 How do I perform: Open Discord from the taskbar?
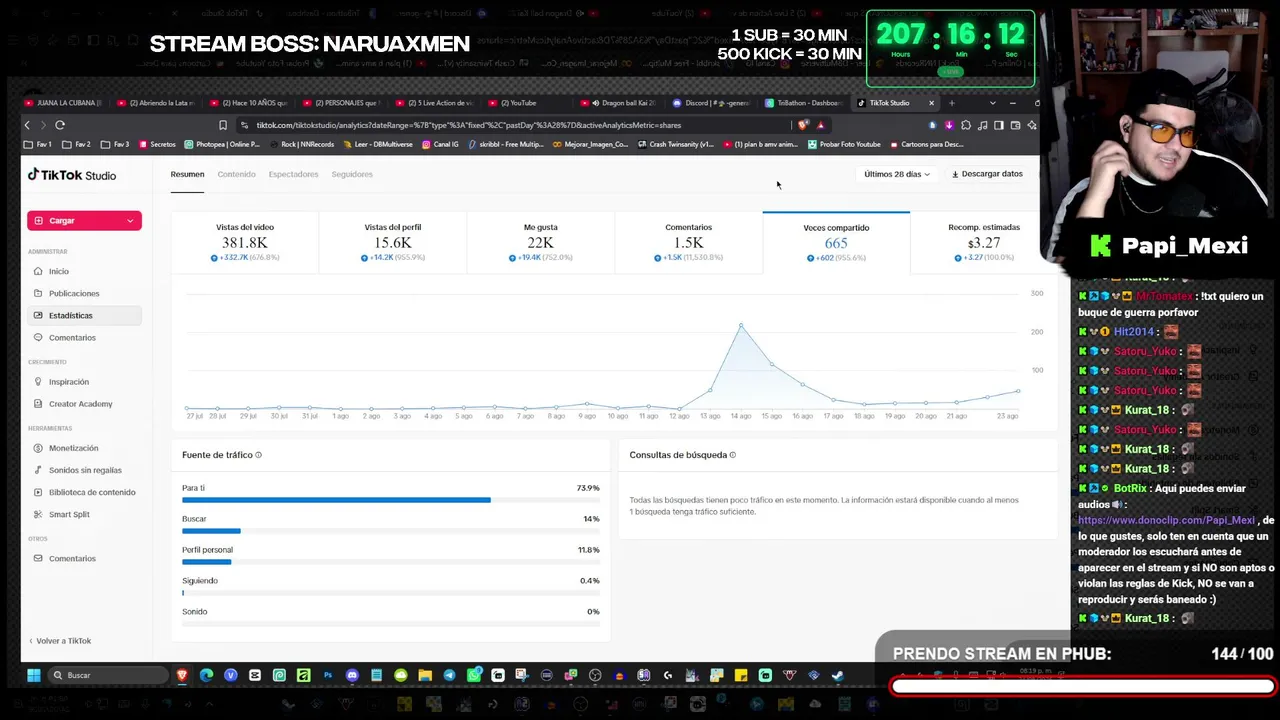352,676
